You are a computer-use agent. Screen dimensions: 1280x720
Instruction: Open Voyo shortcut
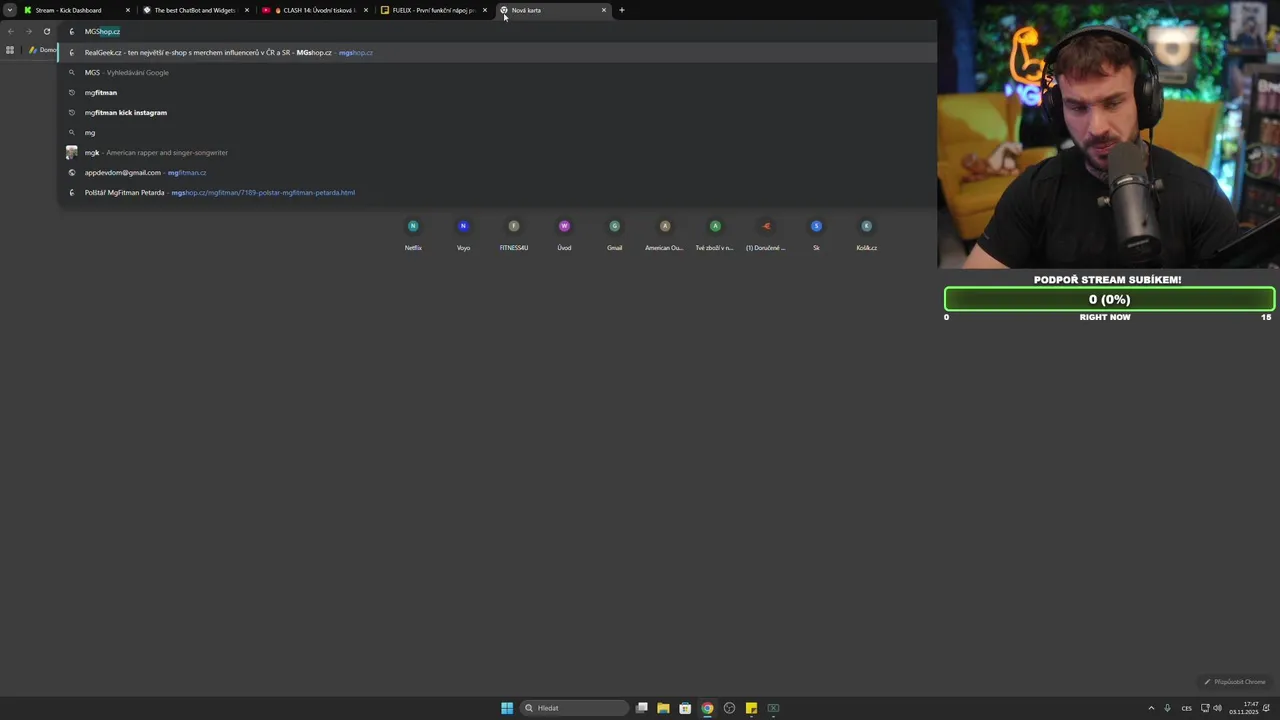463,234
